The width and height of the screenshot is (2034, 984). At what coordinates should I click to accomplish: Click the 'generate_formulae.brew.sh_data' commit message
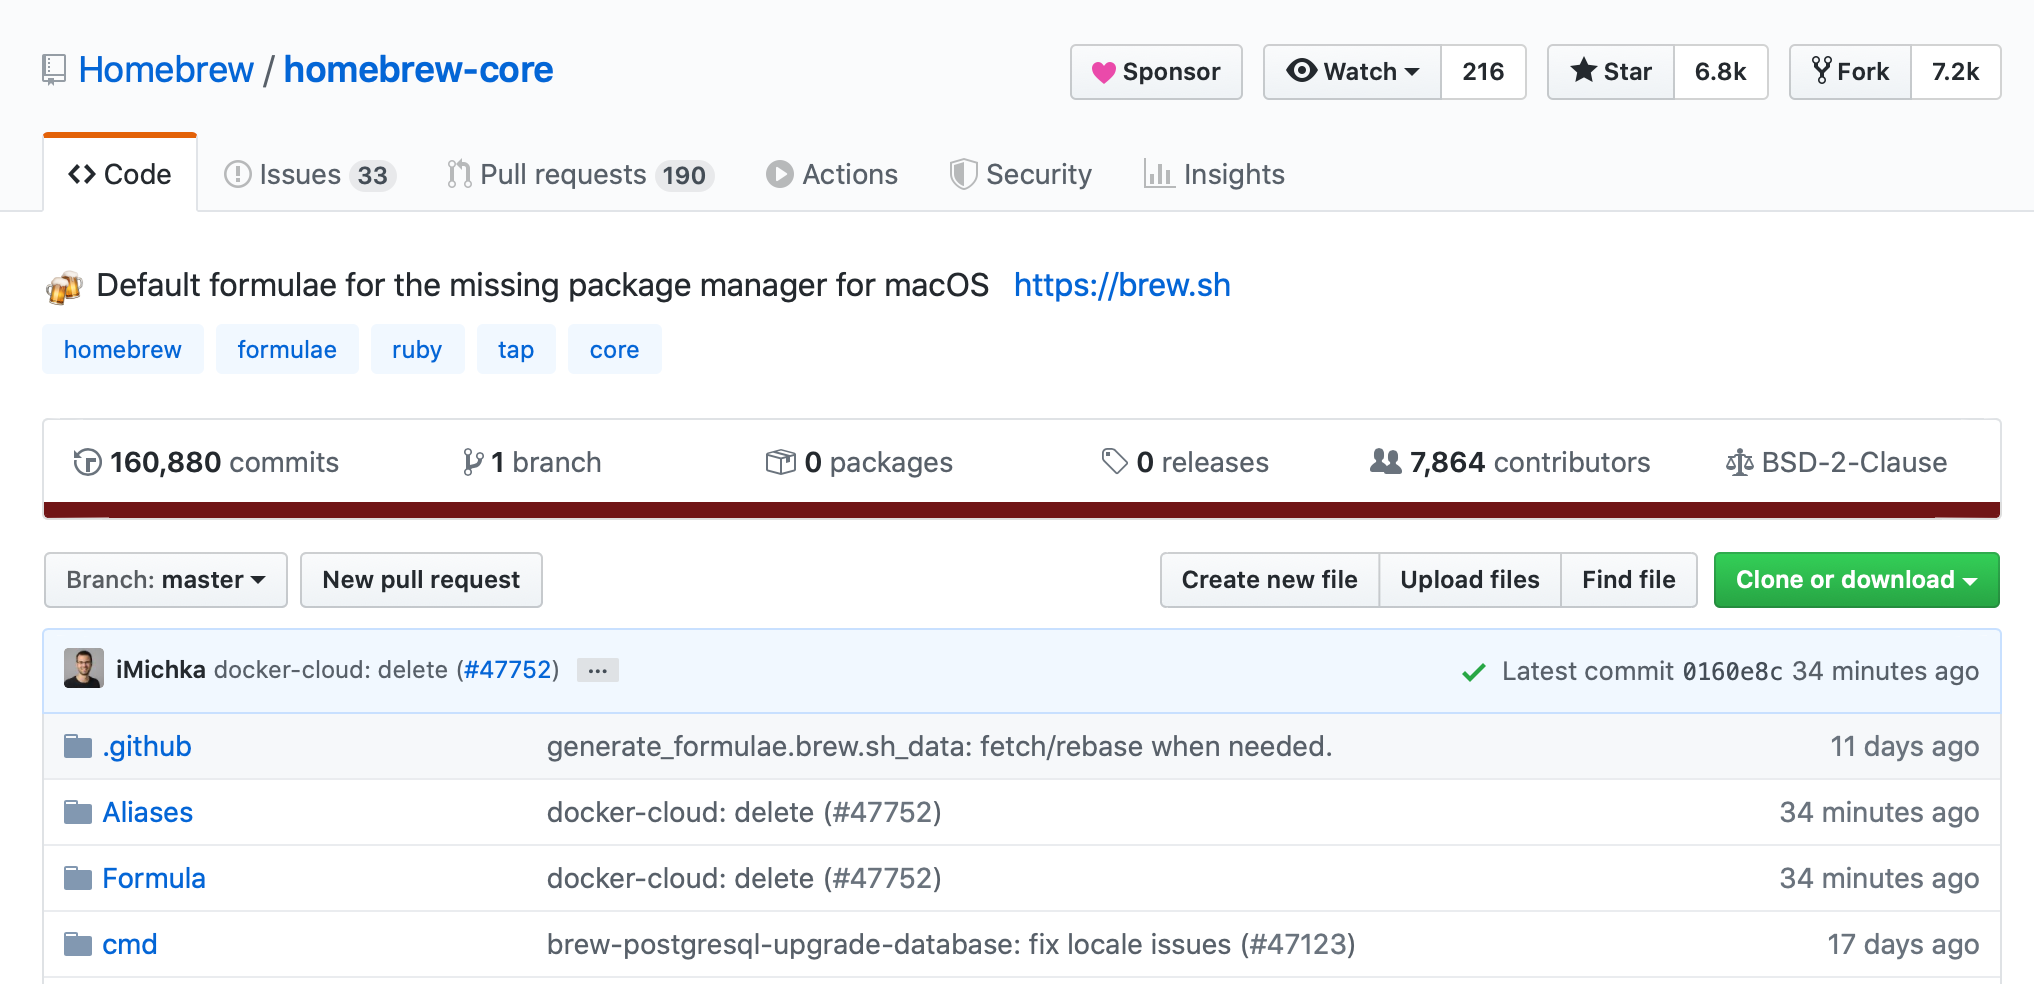point(939,746)
